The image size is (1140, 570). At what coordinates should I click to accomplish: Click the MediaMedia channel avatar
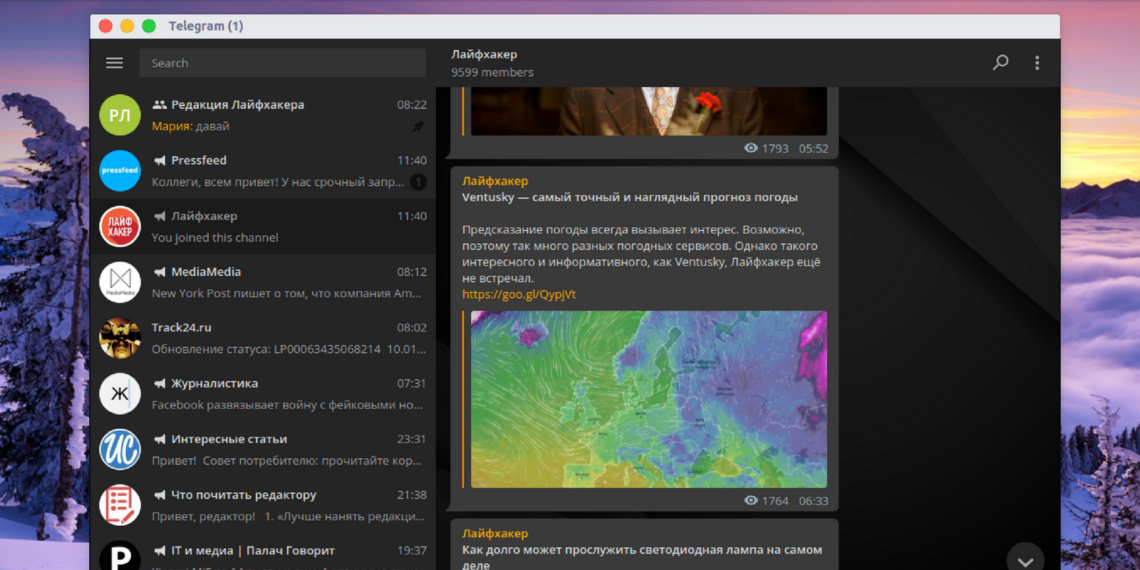[x=120, y=282]
